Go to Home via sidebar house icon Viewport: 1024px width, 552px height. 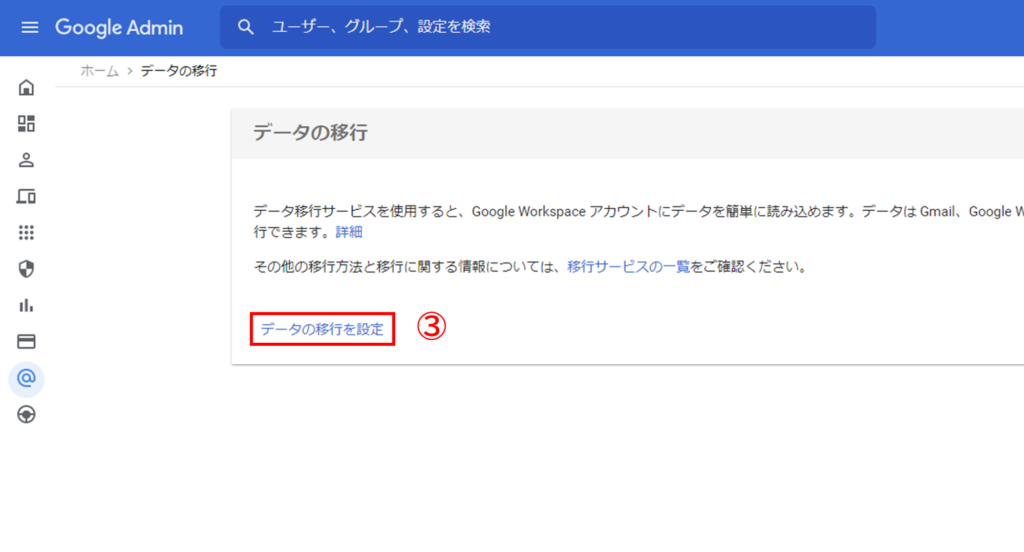[x=26, y=88]
